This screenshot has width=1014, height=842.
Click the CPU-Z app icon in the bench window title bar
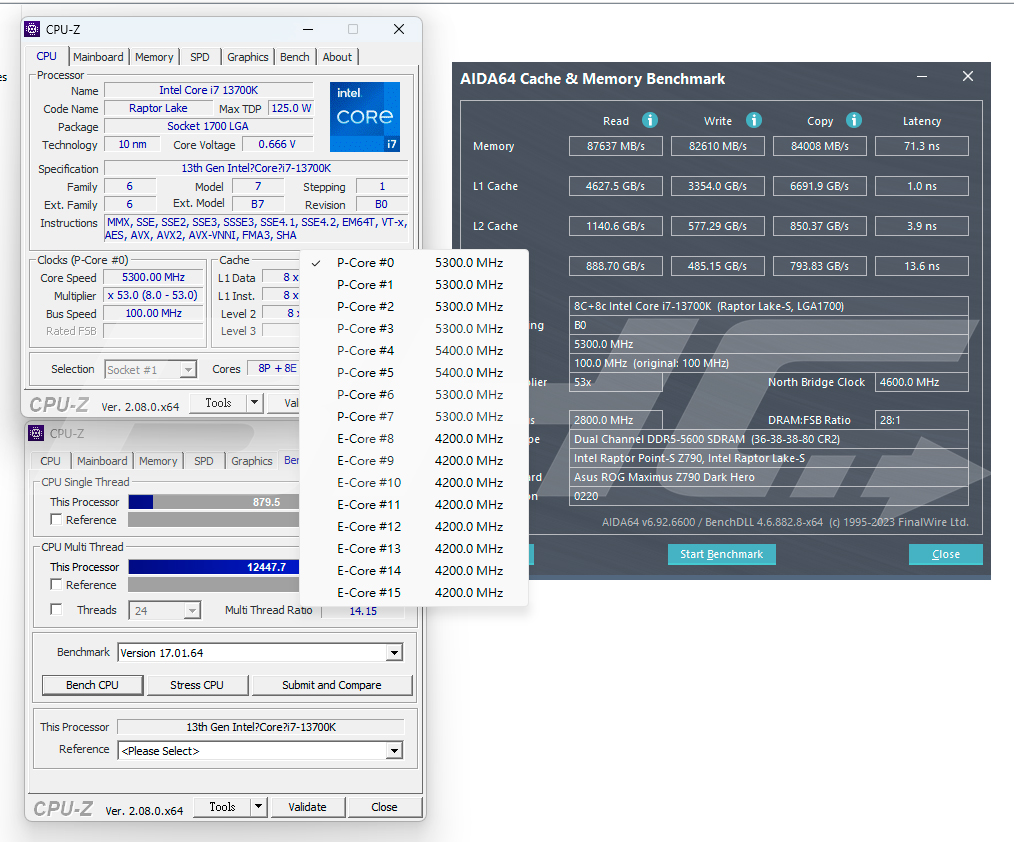36,433
